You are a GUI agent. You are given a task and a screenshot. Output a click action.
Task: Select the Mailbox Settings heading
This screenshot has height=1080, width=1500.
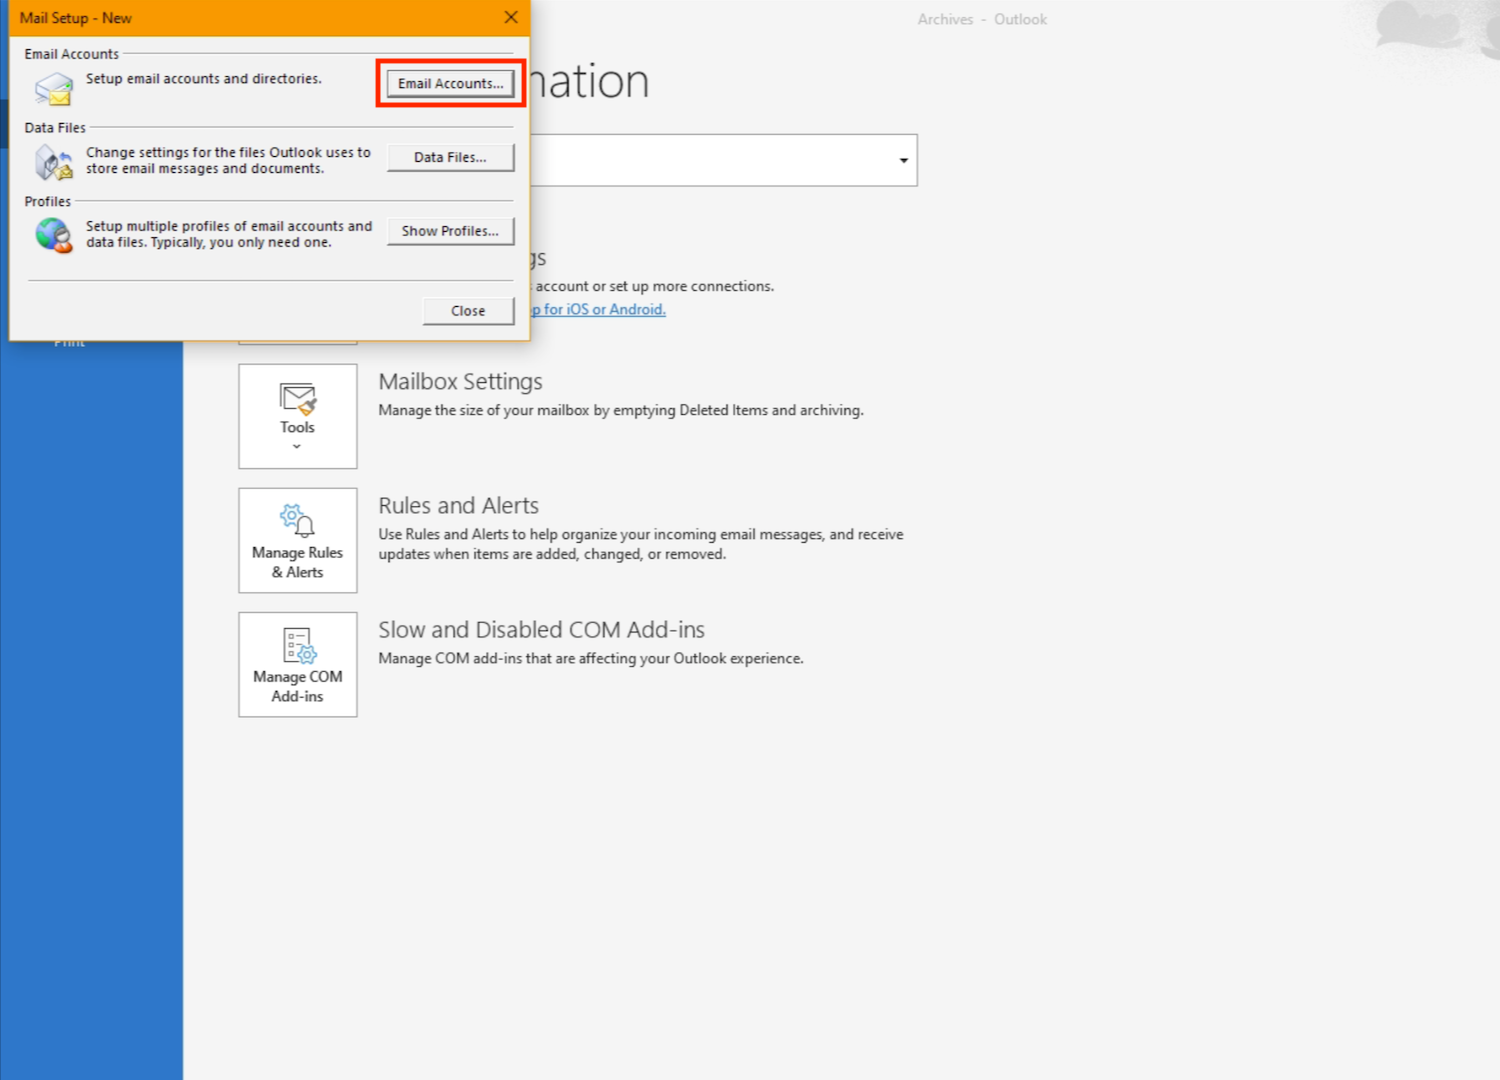[x=460, y=382]
